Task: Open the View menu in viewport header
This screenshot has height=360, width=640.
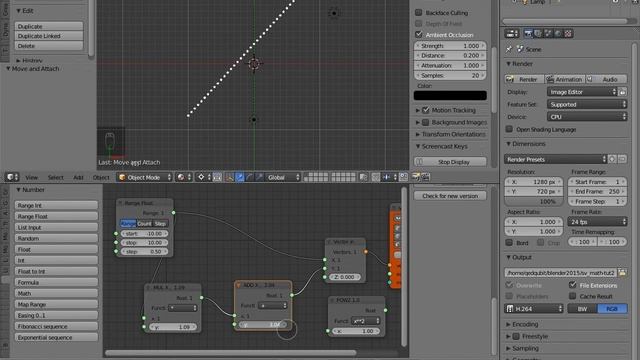Action: pos(31,177)
